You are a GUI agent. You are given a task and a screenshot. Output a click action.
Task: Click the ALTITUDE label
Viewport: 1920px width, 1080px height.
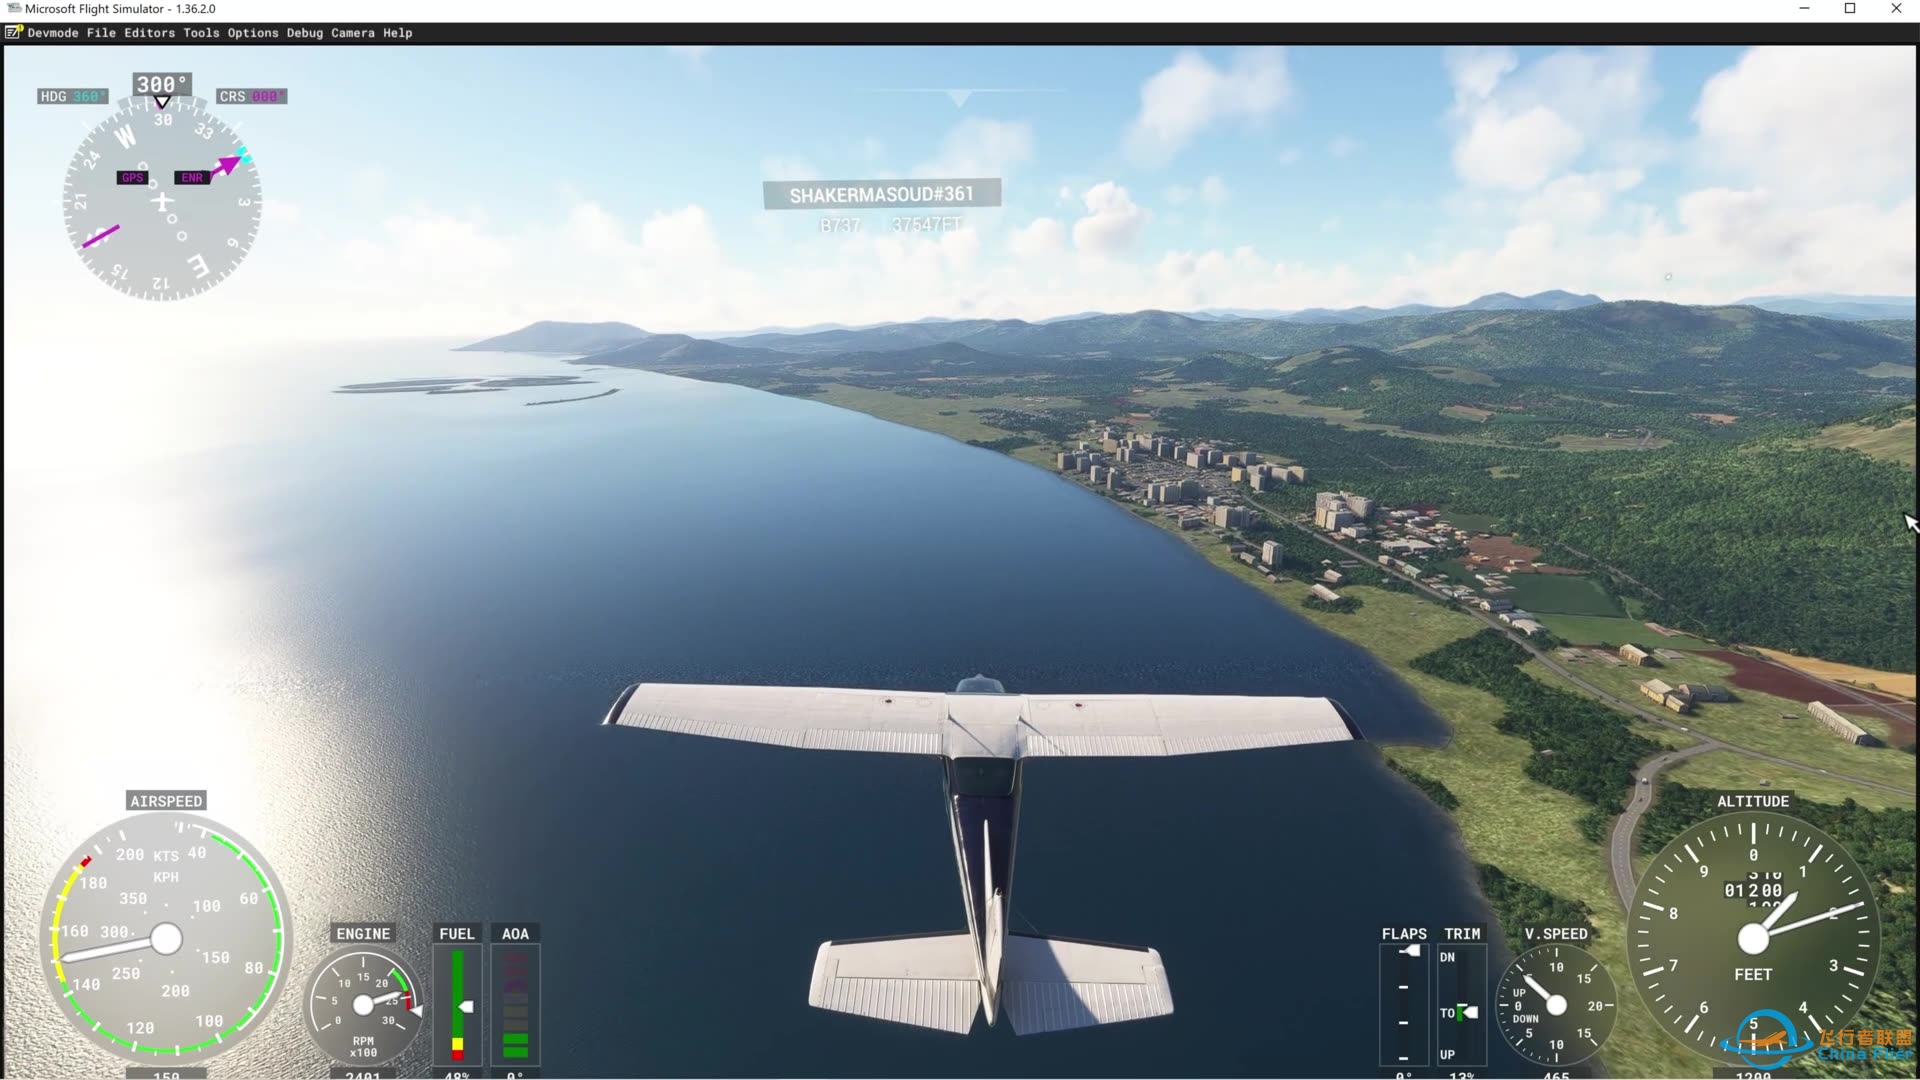tap(1753, 801)
